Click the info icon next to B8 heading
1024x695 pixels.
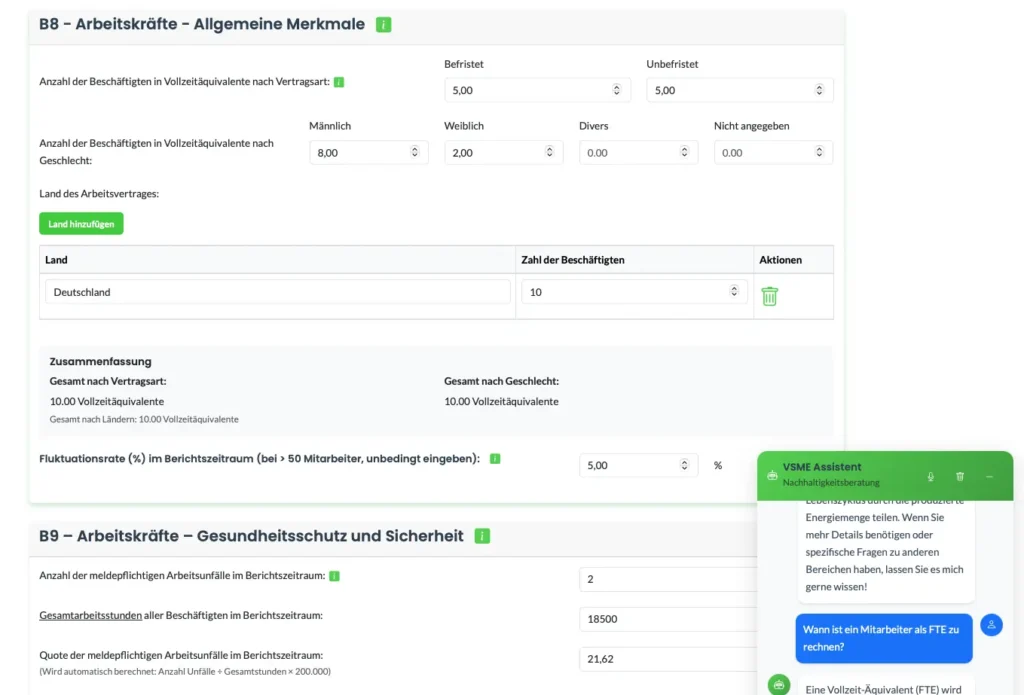pos(382,24)
